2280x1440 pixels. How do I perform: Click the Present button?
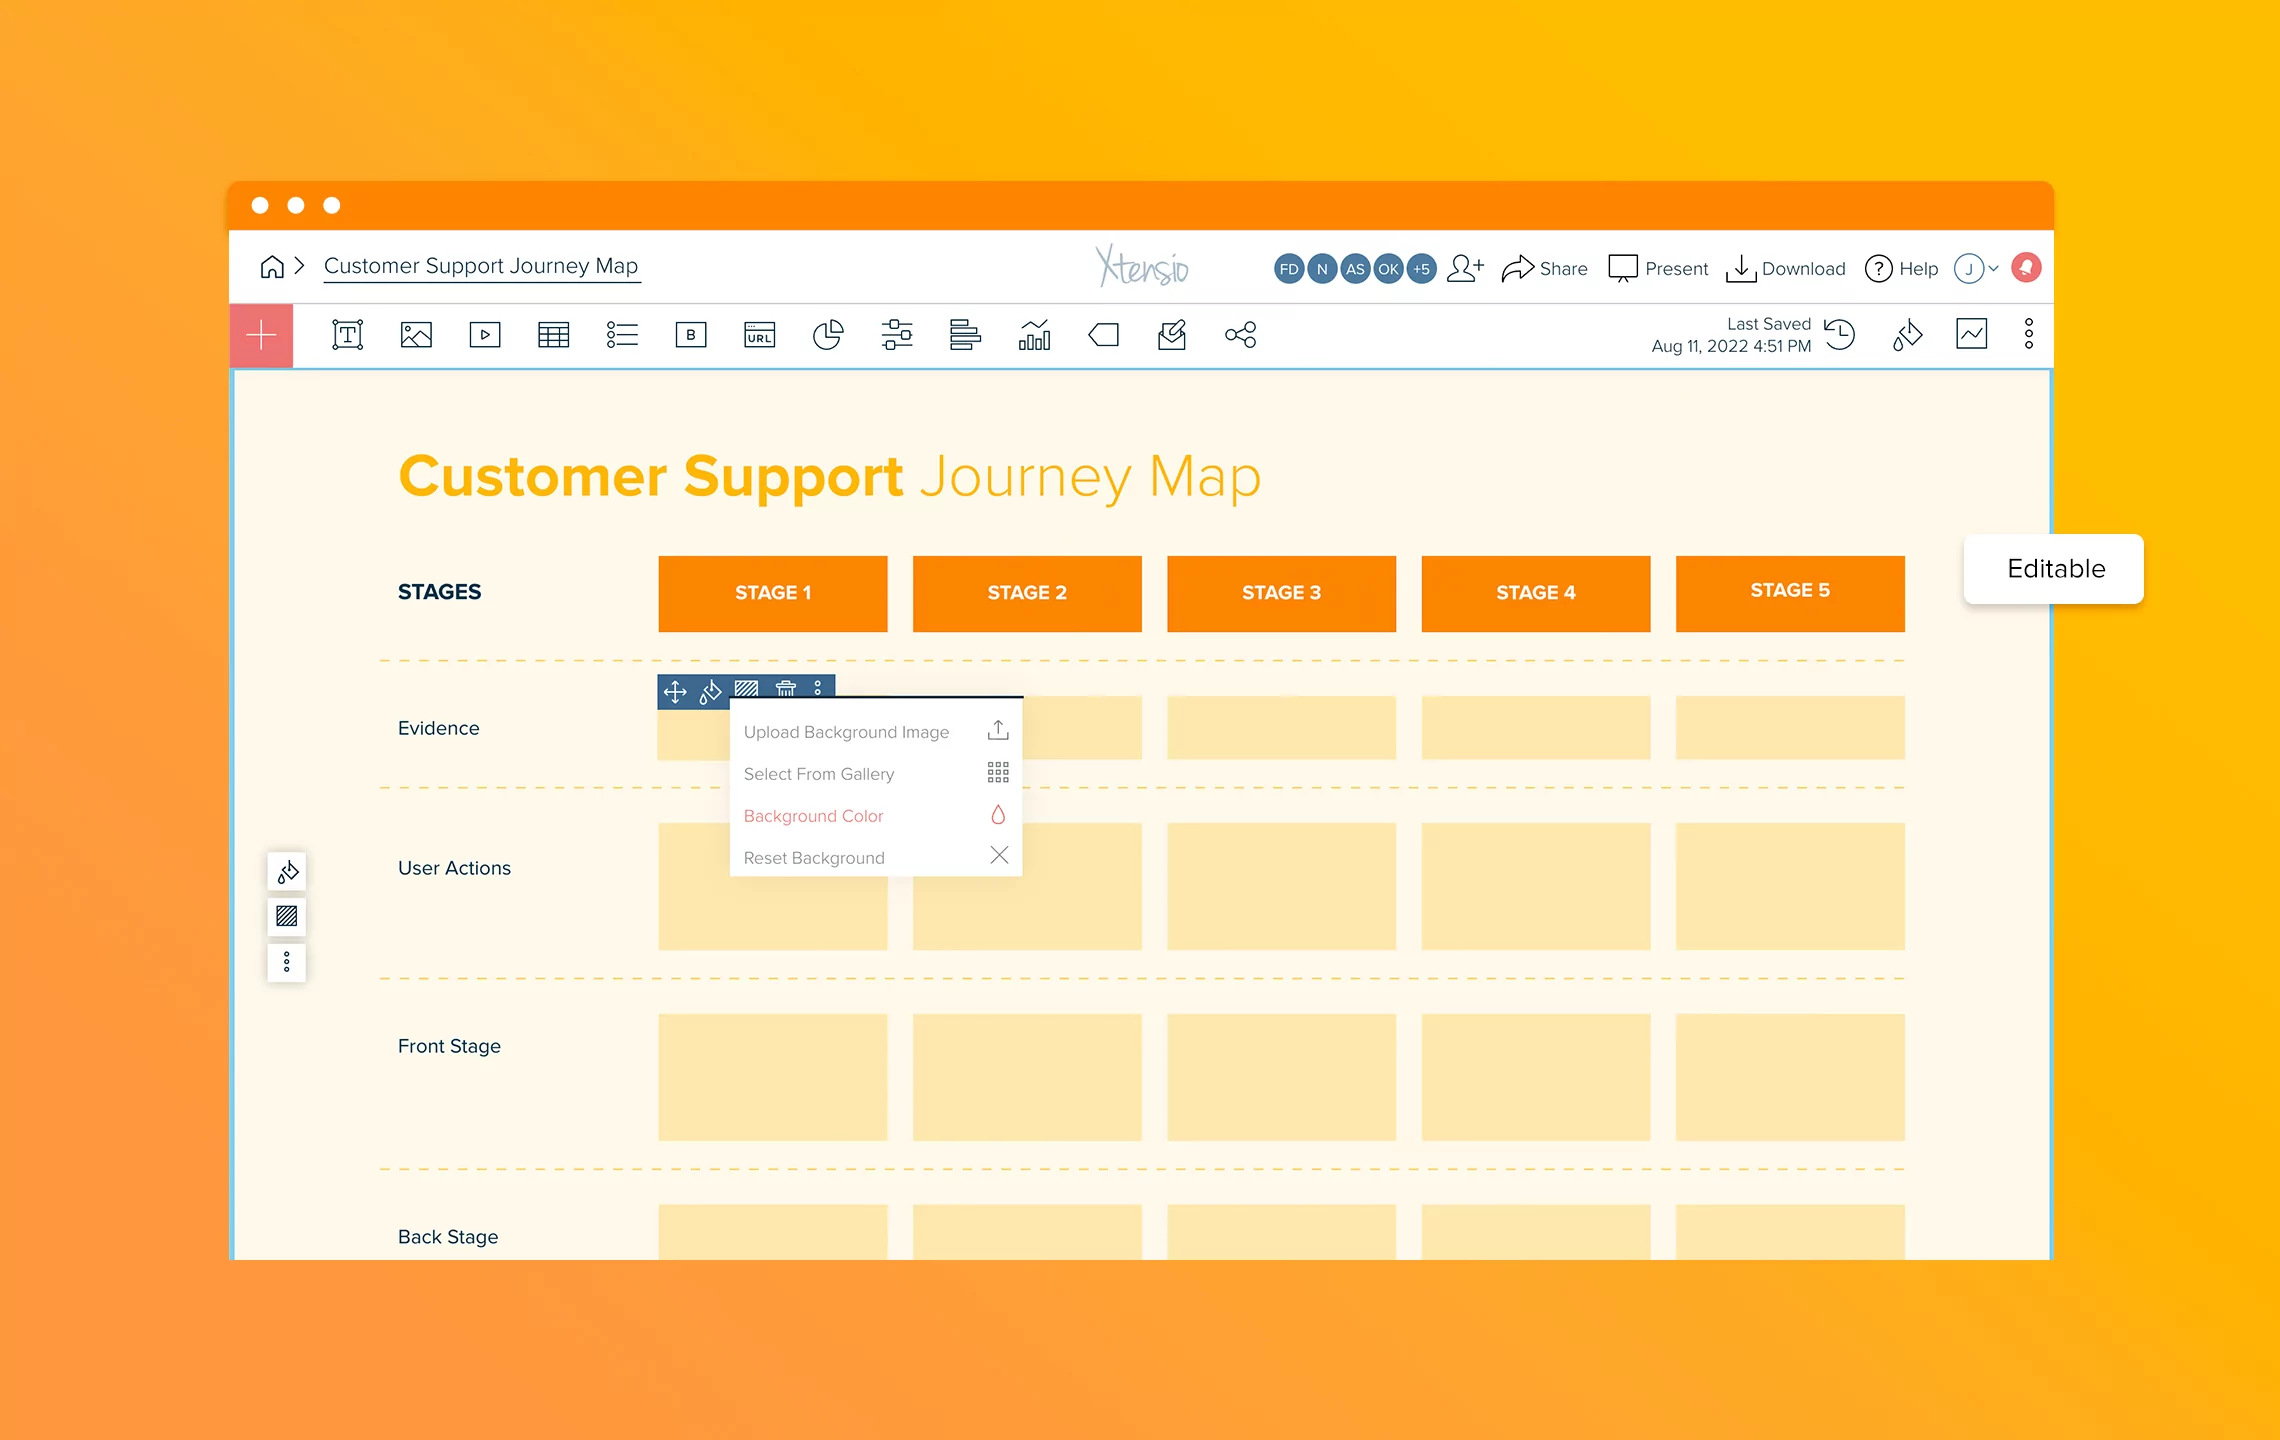pos(1657,268)
